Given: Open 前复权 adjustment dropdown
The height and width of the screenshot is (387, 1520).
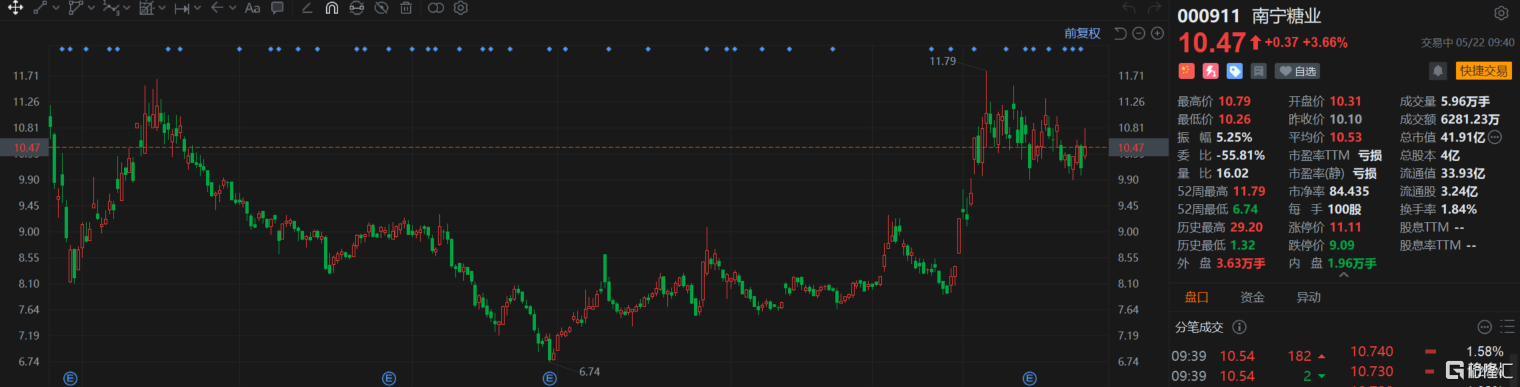Looking at the screenshot, I should (1082, 33).
